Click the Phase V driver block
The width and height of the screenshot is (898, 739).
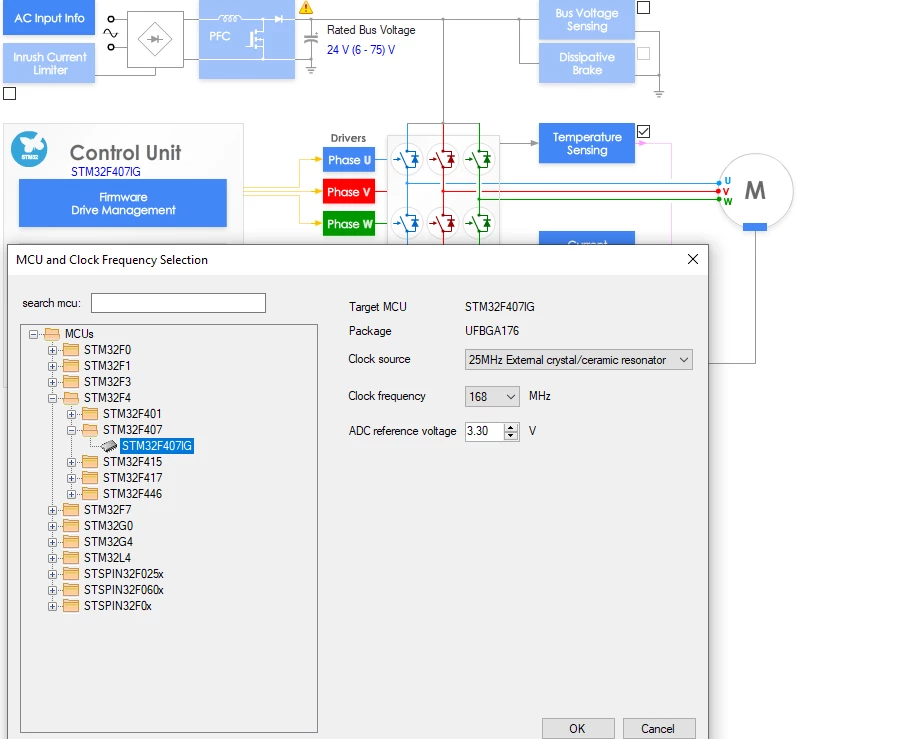pyautogui.click(x=349, y=192)
